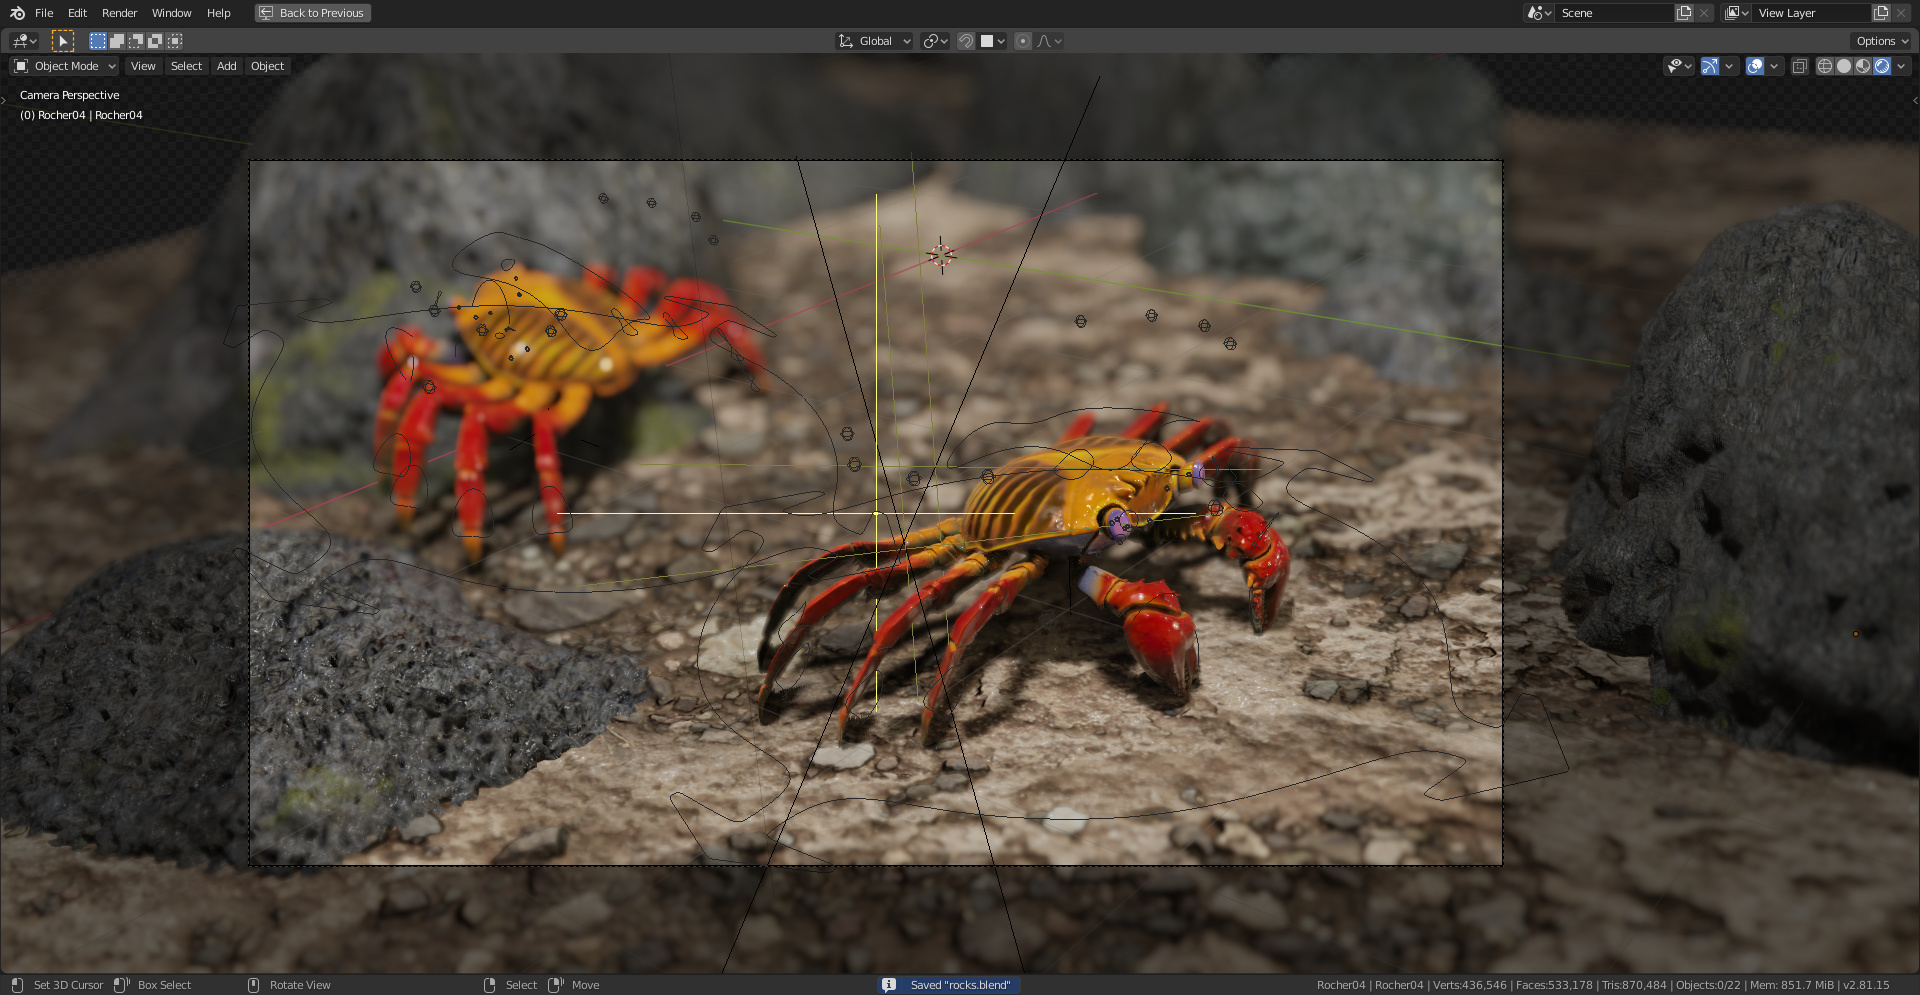Toggle proportional editing
The width and height of the screenshot is (1920, 995).
(1023, 41)
